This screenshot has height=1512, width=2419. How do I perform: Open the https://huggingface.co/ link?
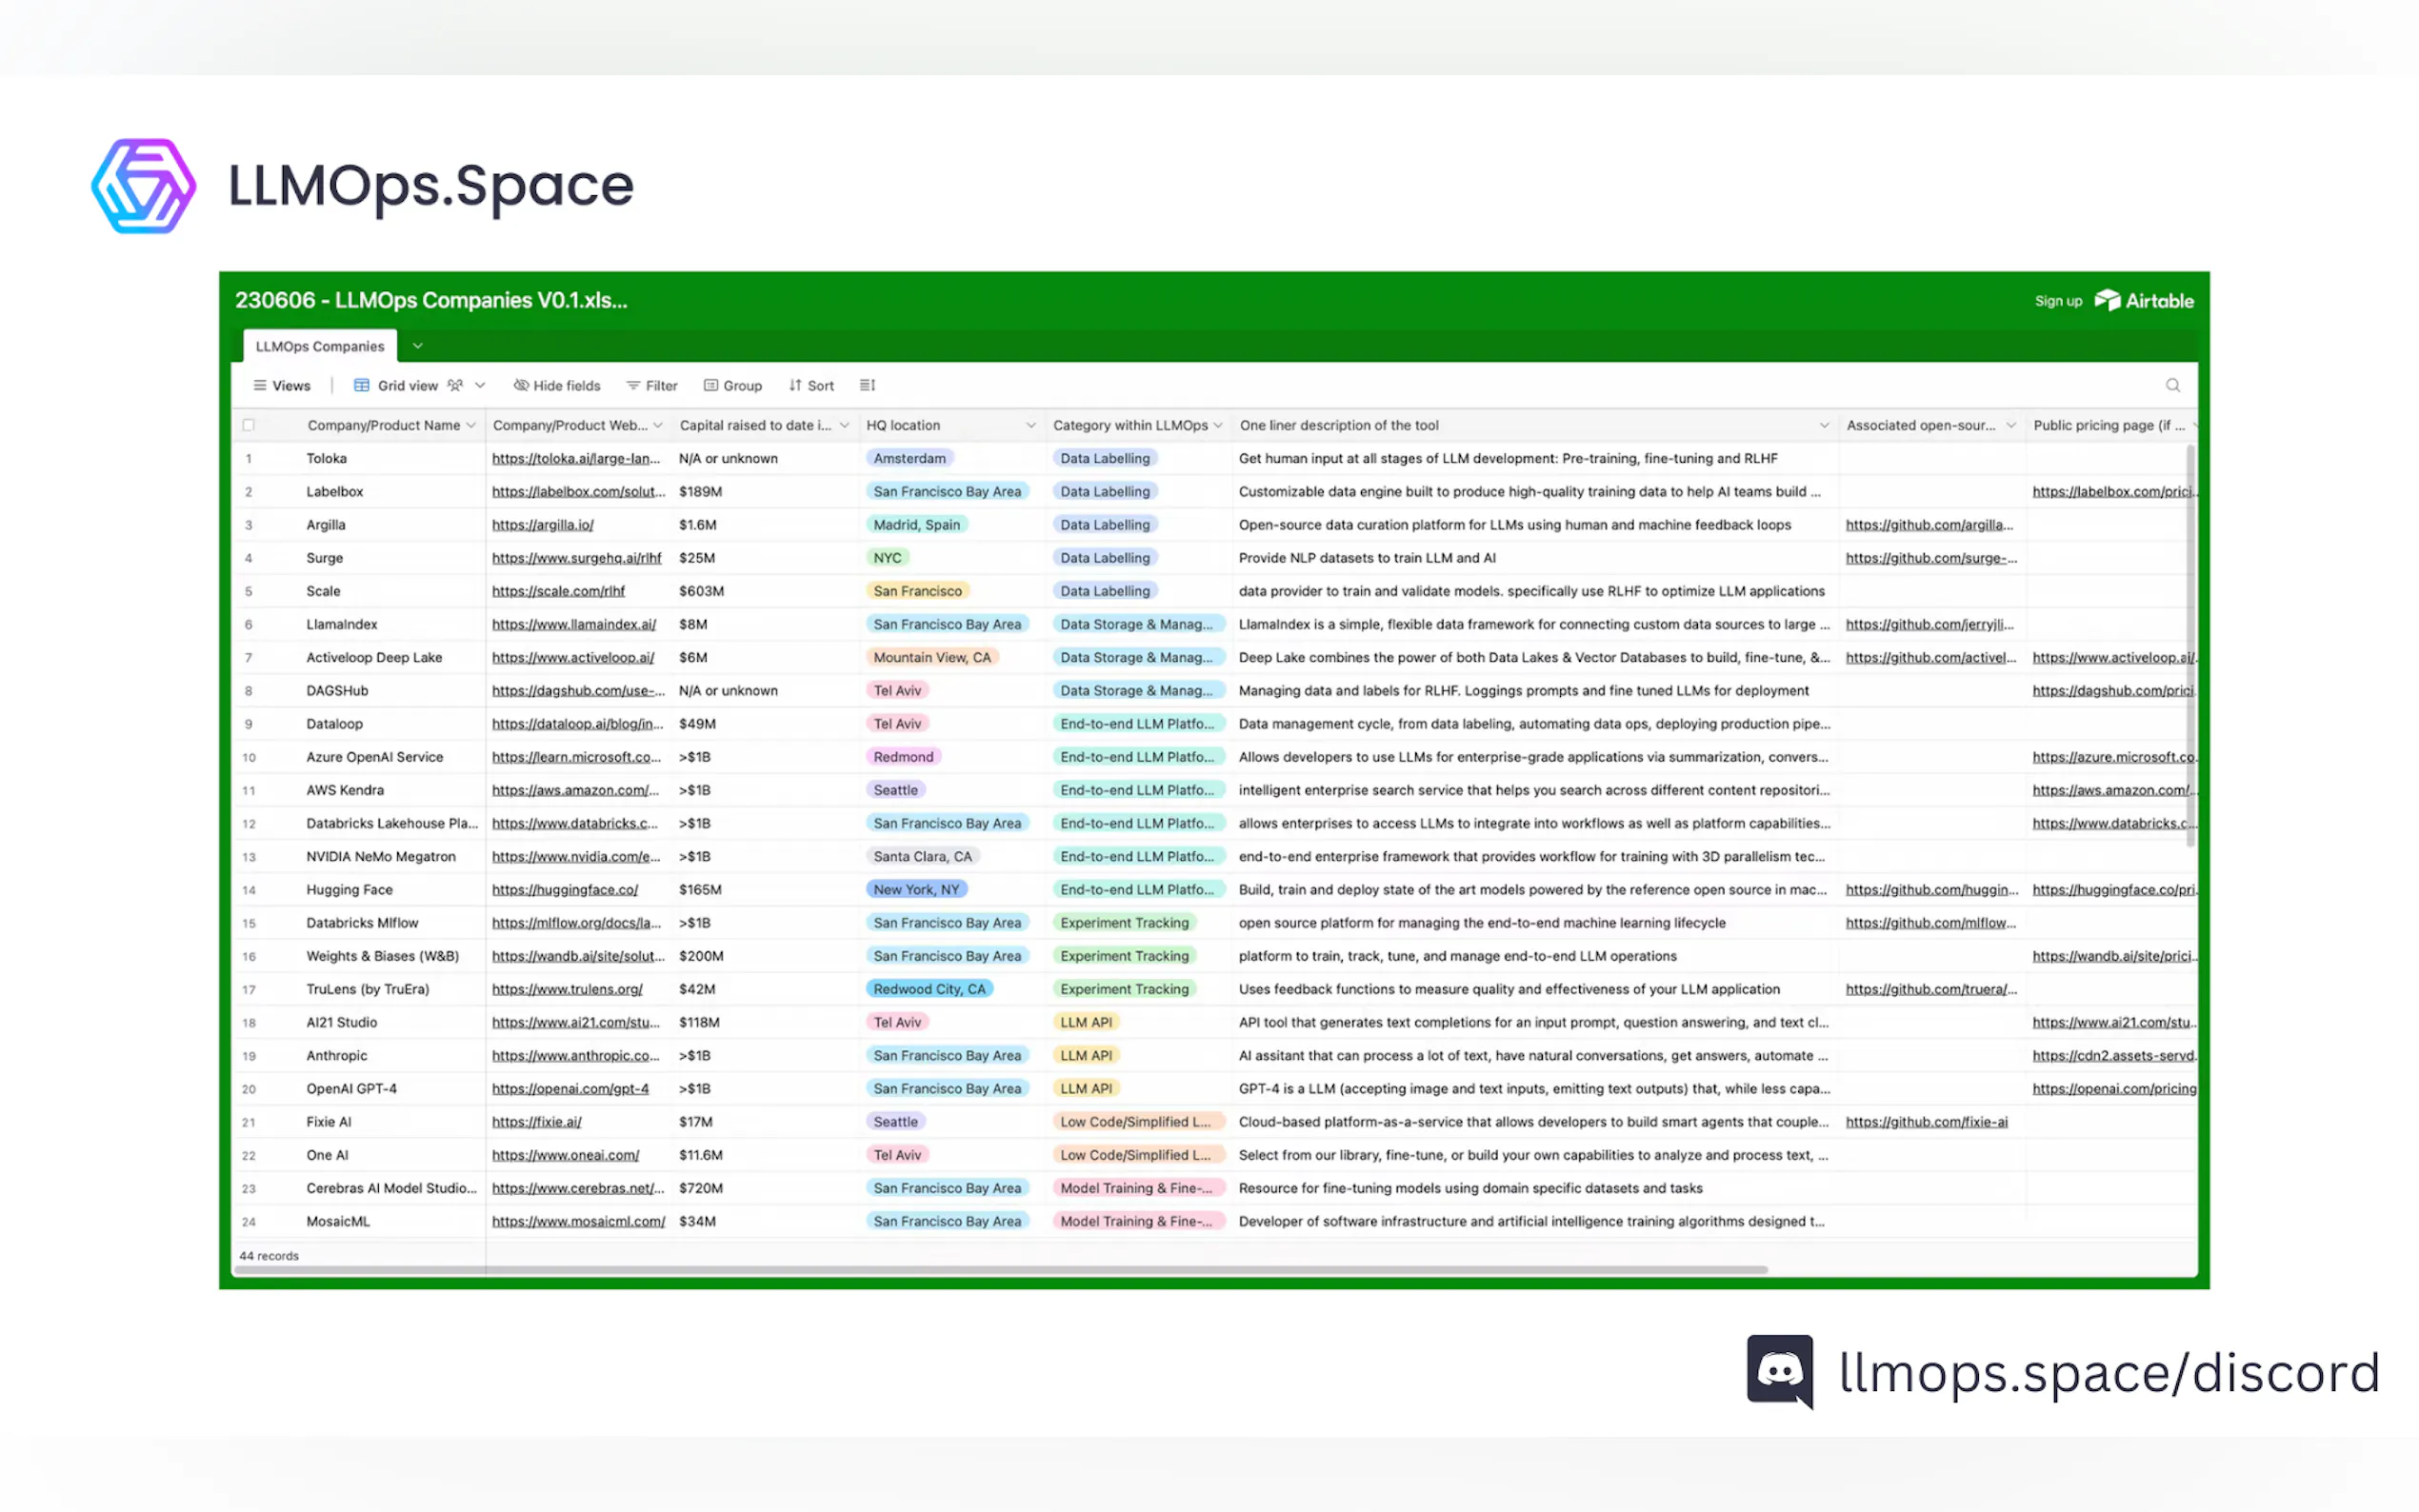[x=566, y=889]
